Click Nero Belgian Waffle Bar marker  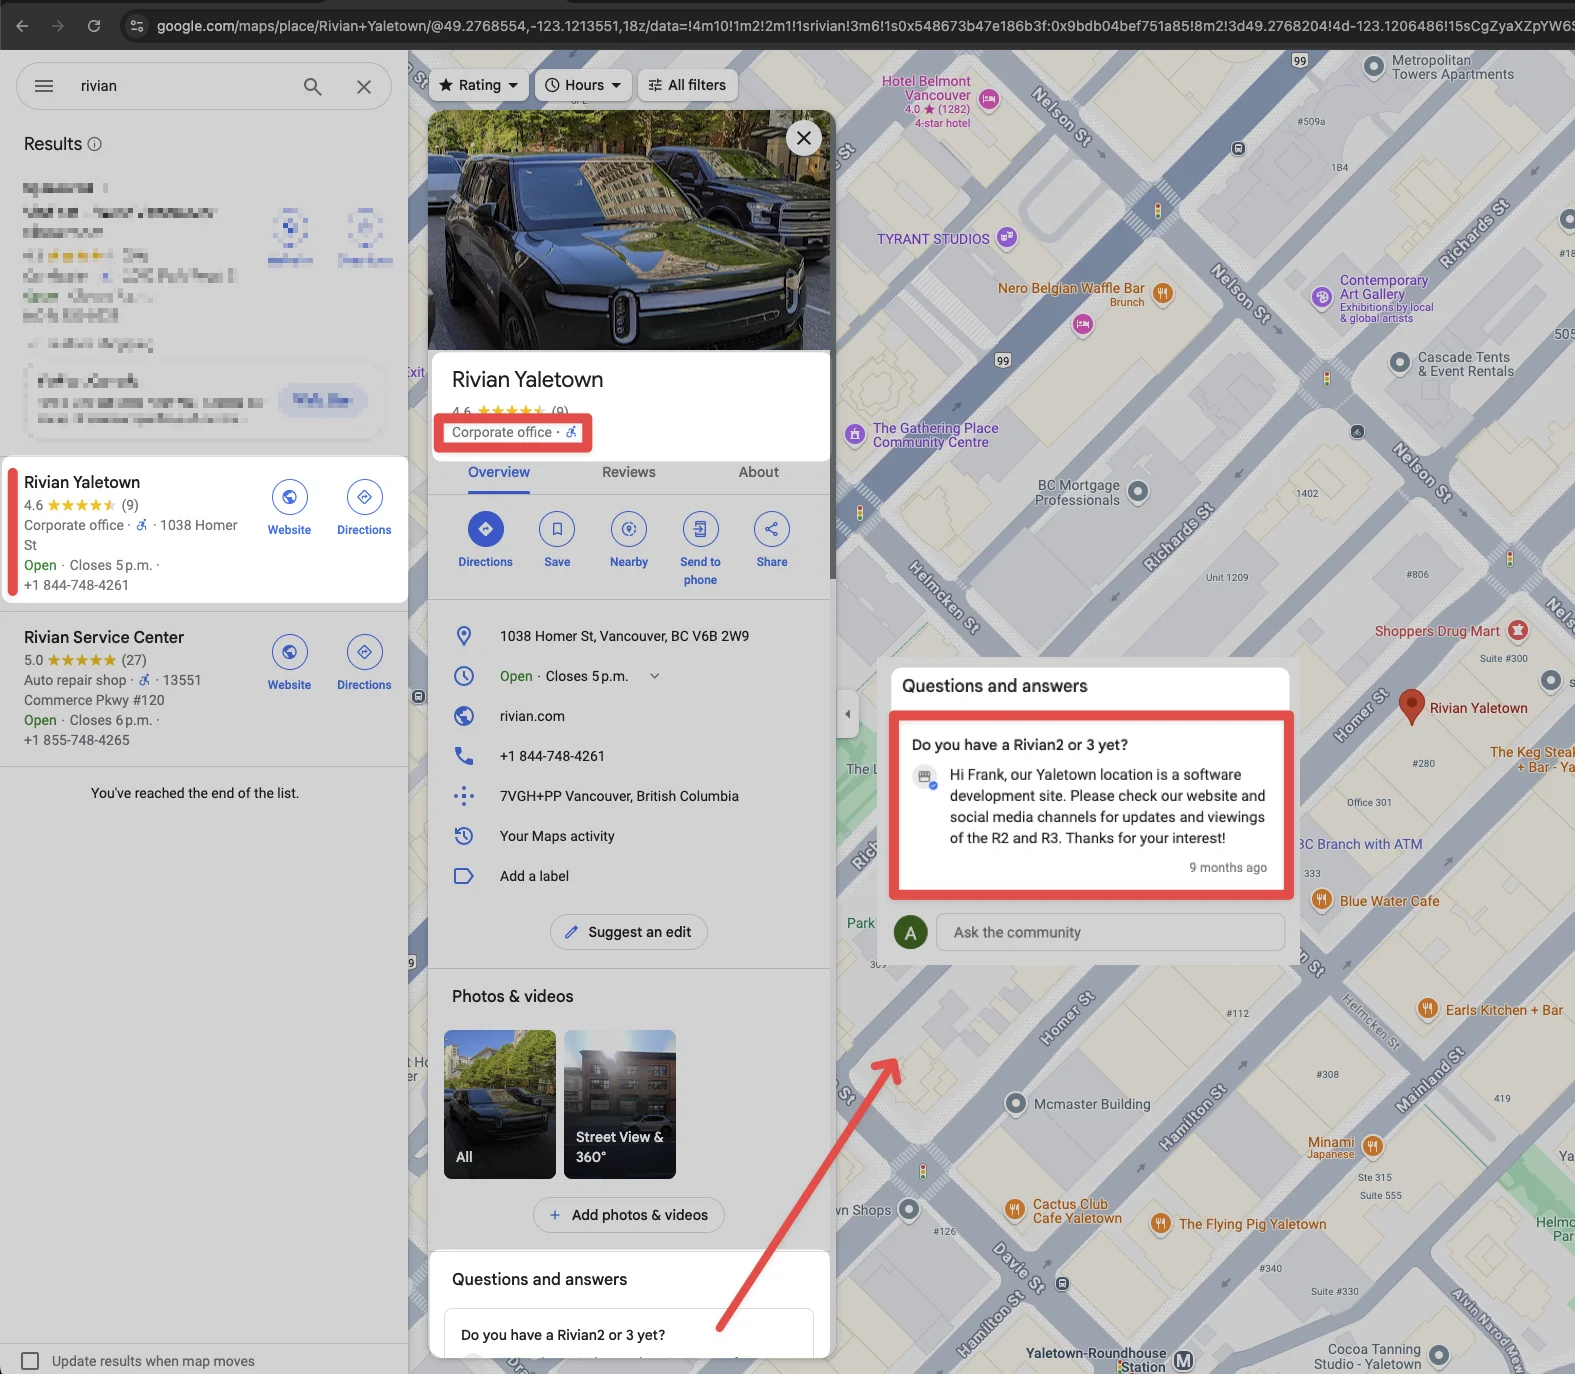(x=1163, y=293)
